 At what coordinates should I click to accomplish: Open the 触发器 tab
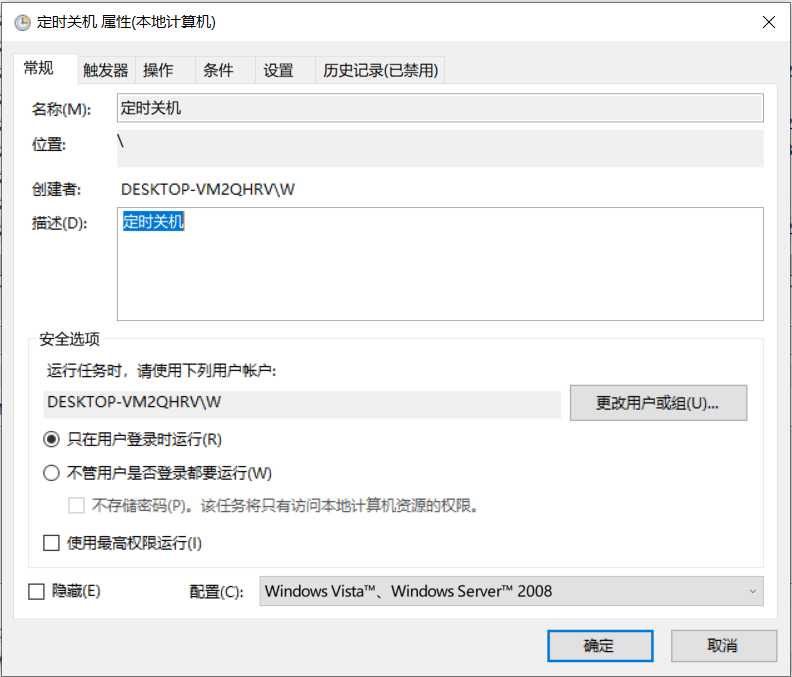(x=106, y=70)
